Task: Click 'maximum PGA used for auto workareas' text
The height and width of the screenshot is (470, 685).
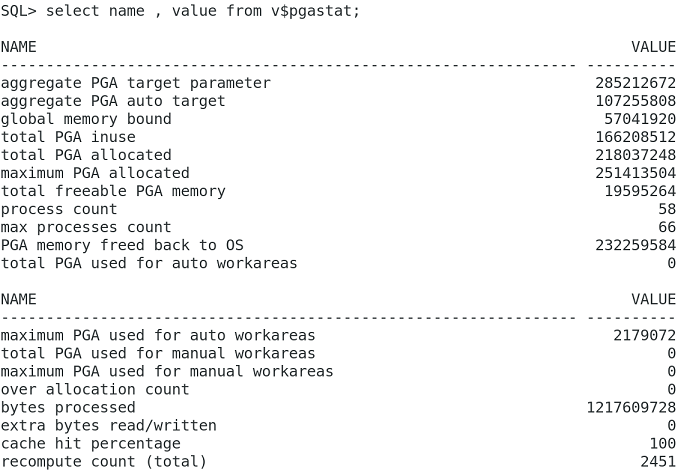Action: point(158,335)
